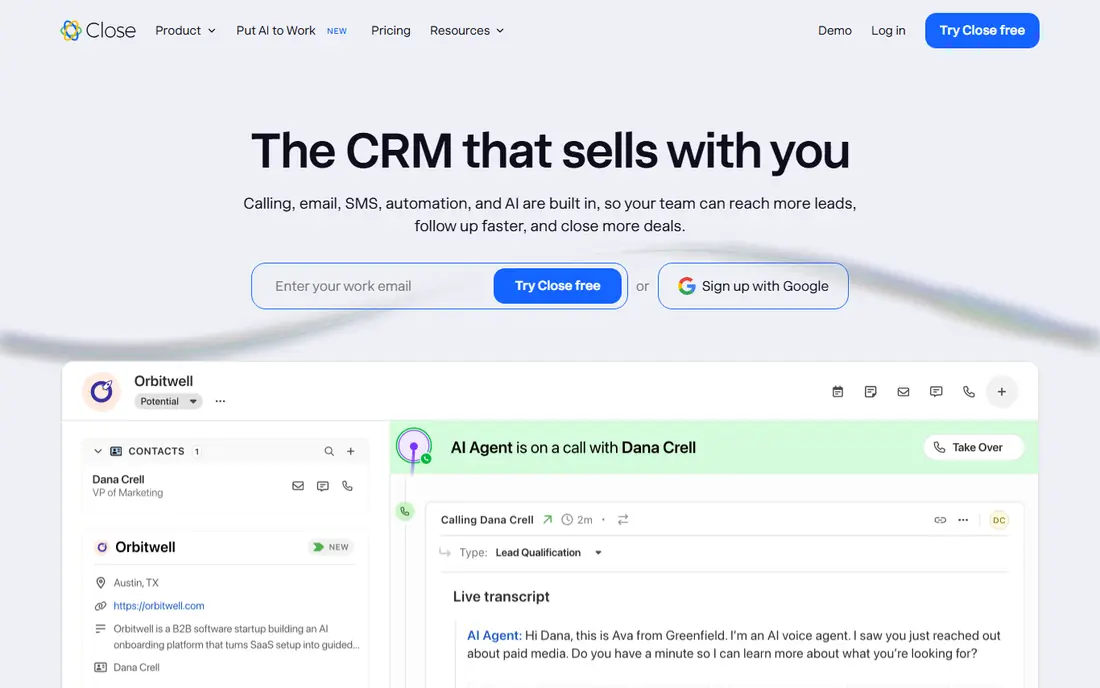
Task: Click the Live transcript heading
Action: 501,597
